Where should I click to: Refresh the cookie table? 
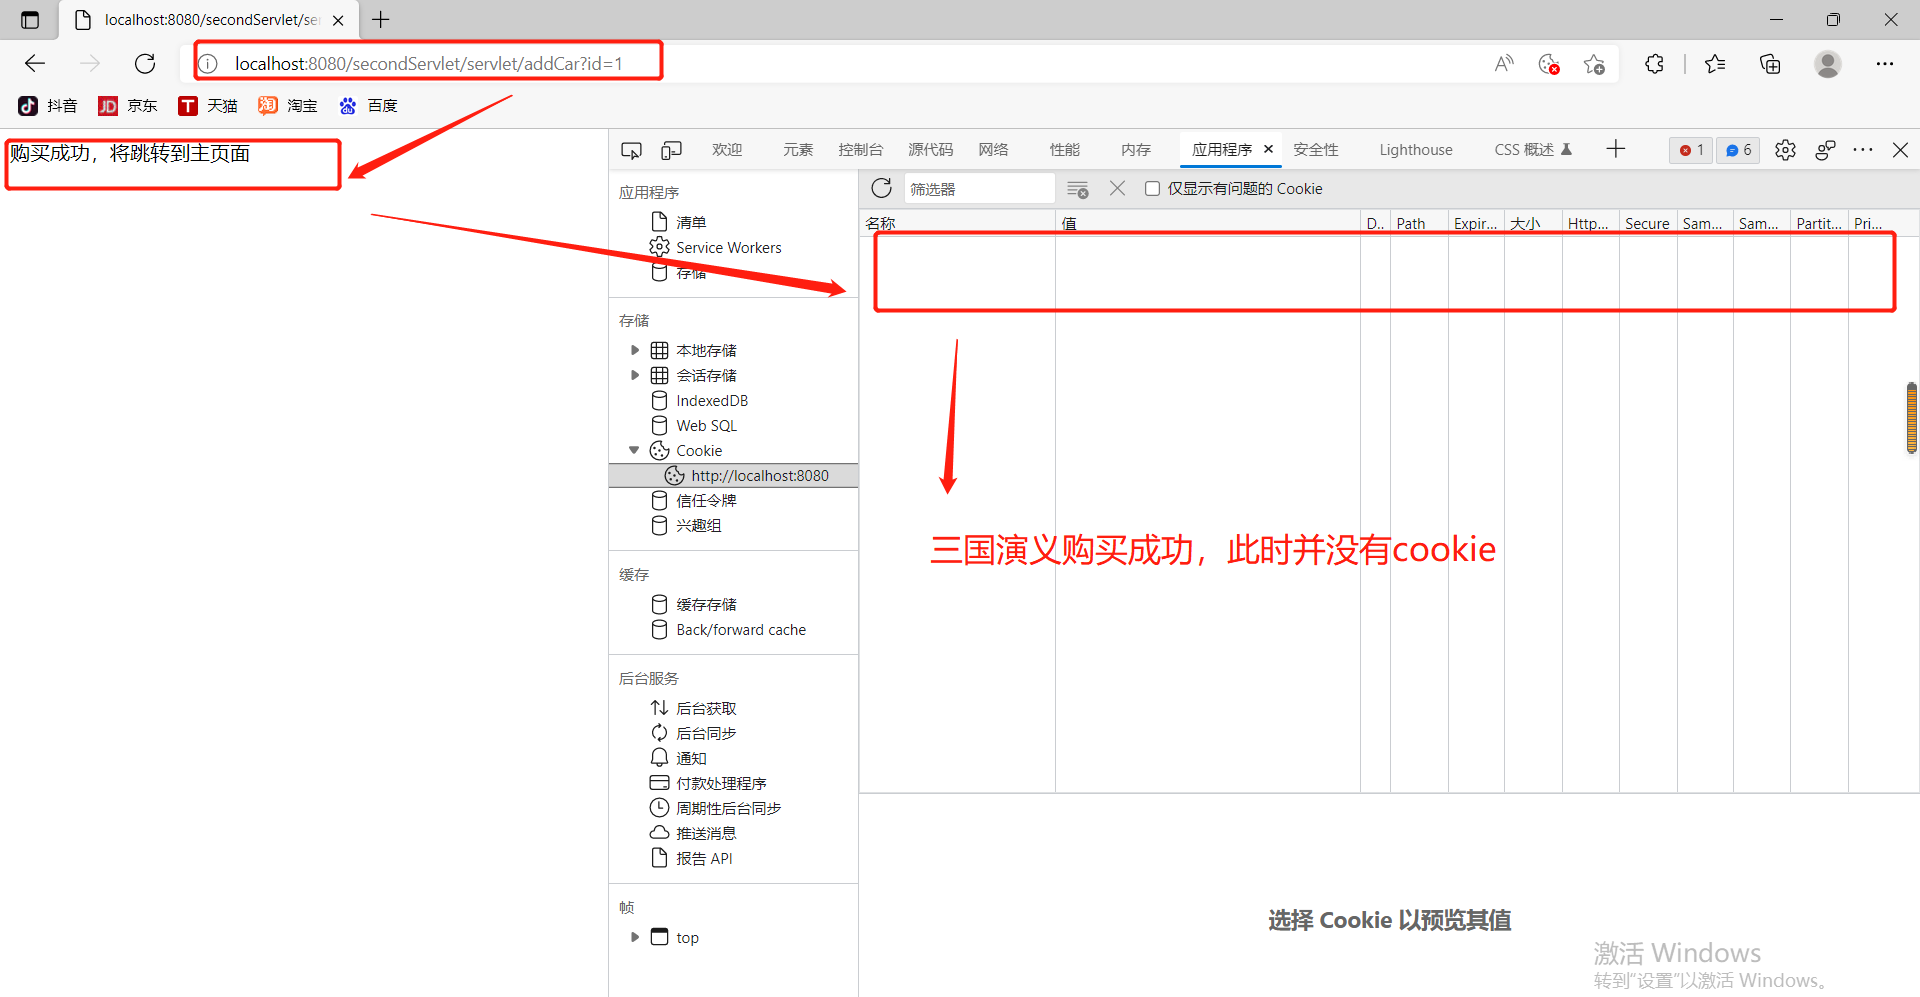[881, 188]
